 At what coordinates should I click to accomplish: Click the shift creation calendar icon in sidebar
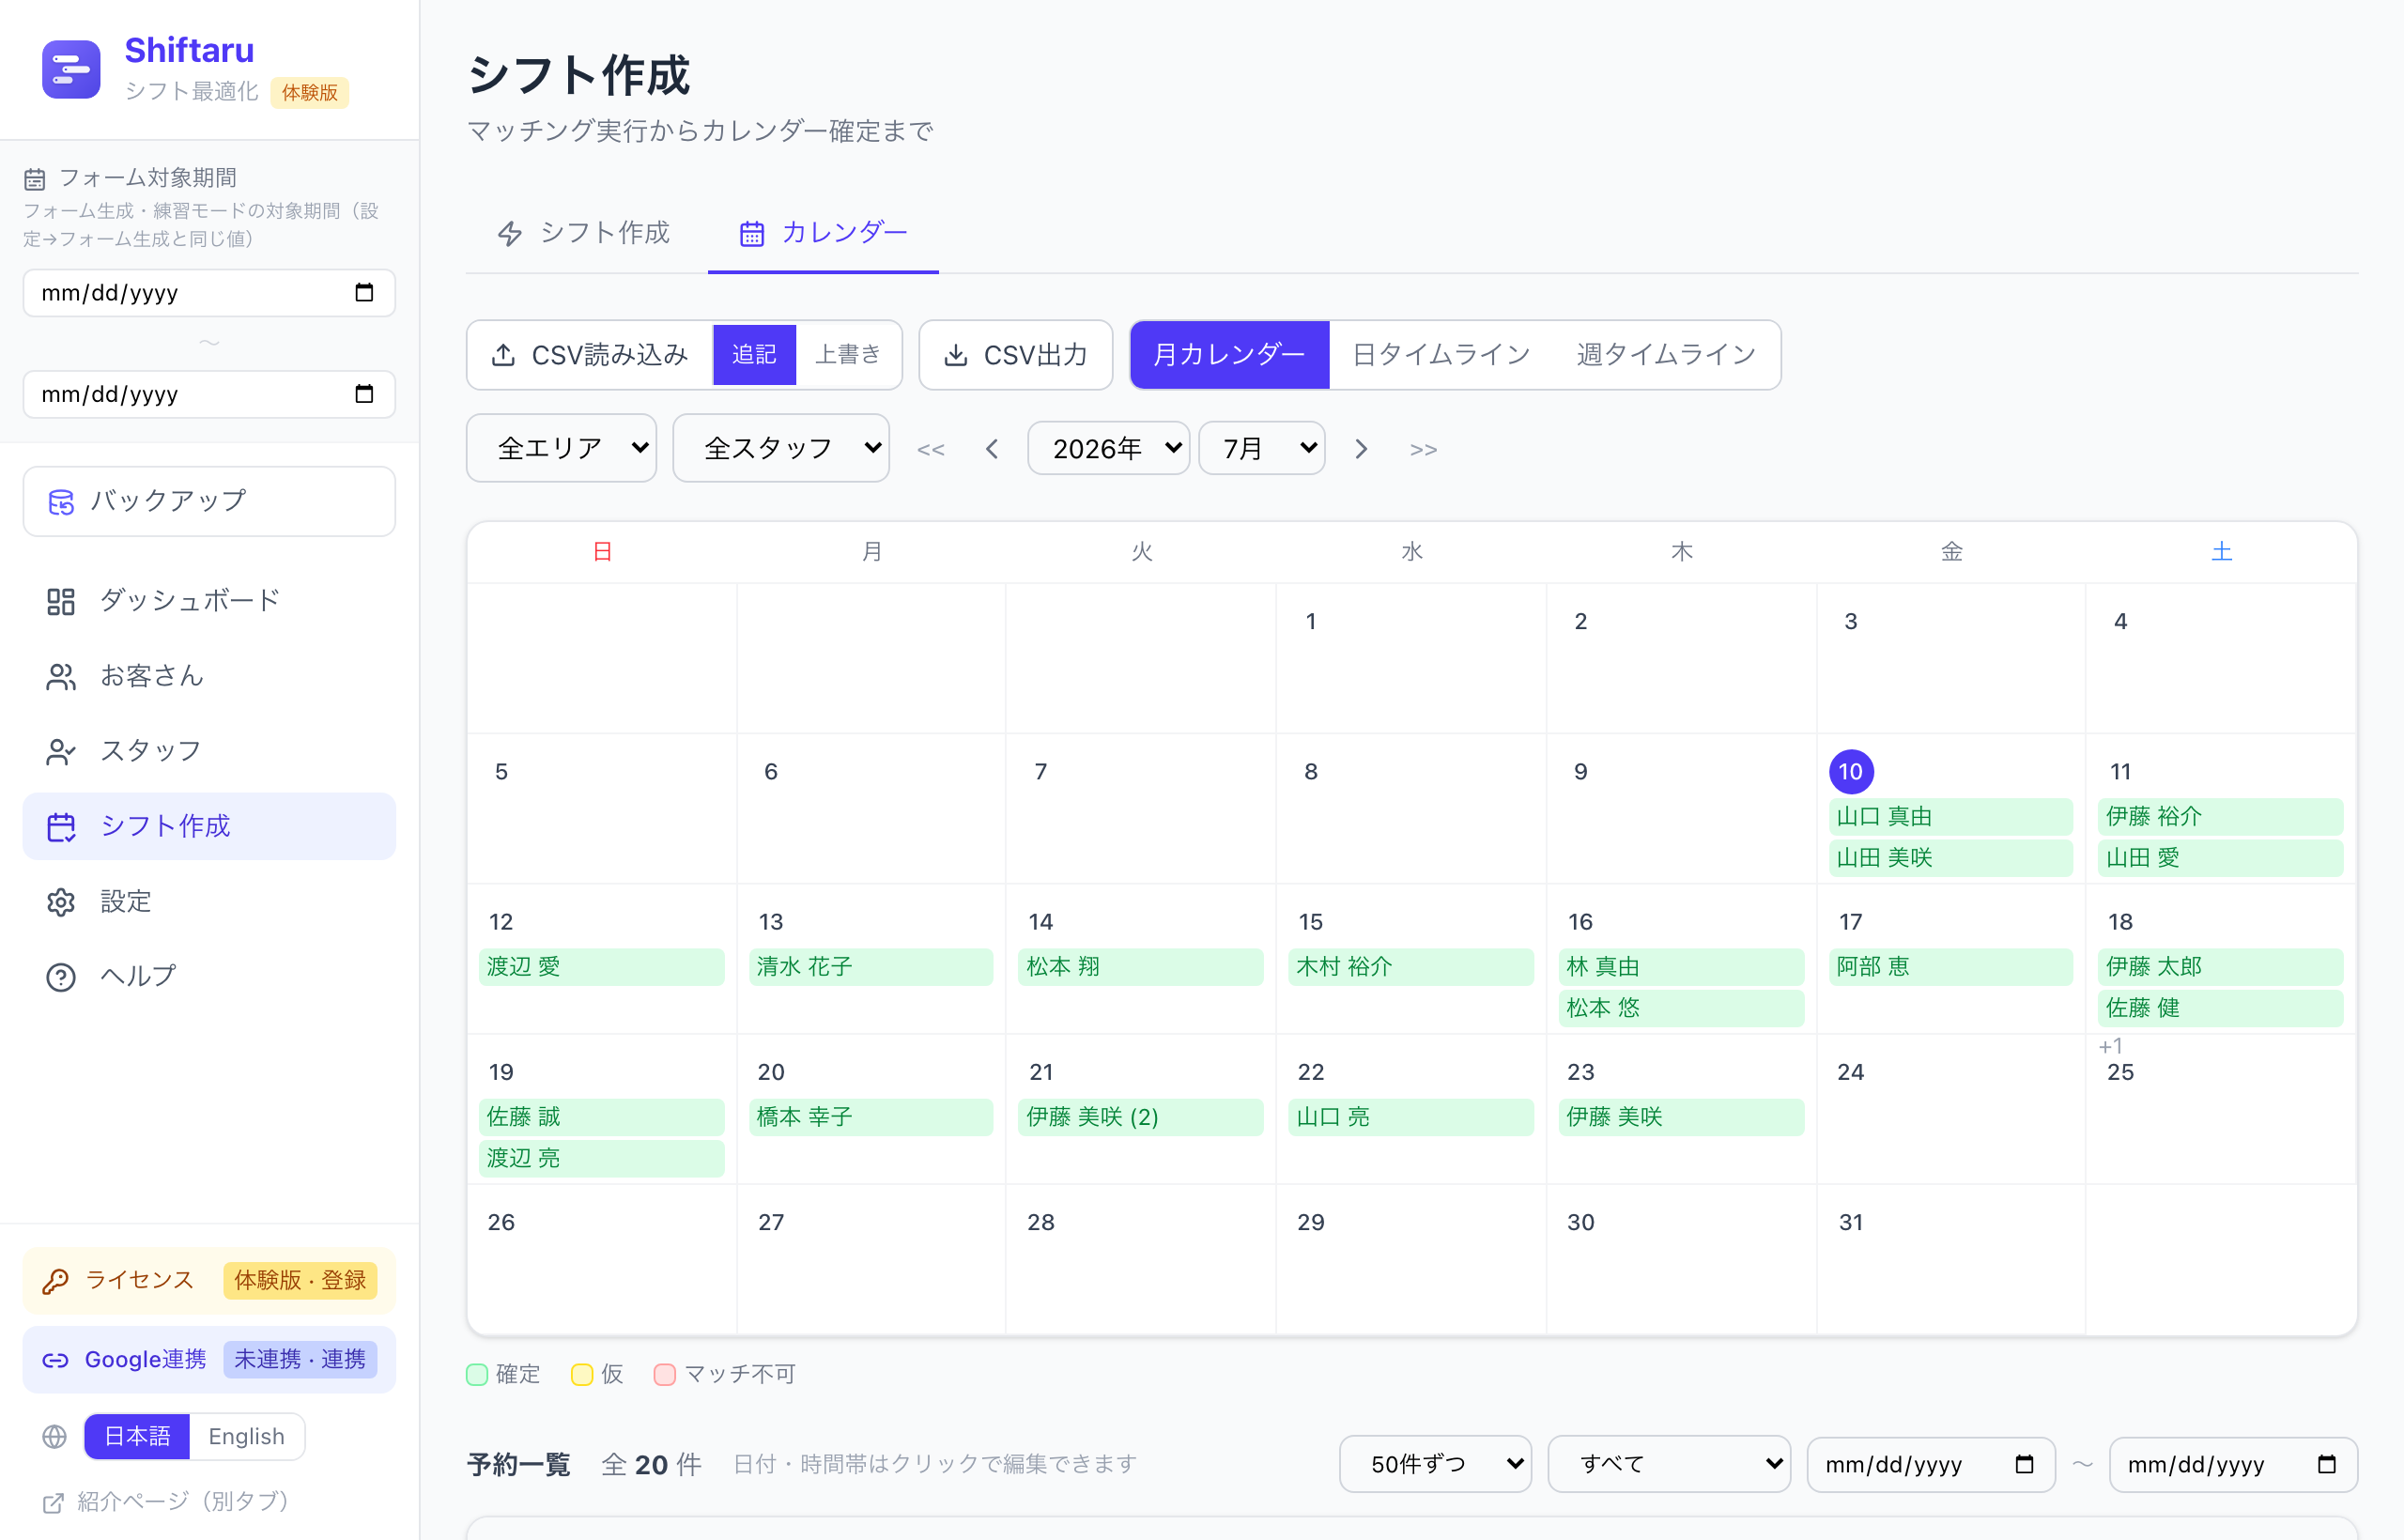pos(61,827)
